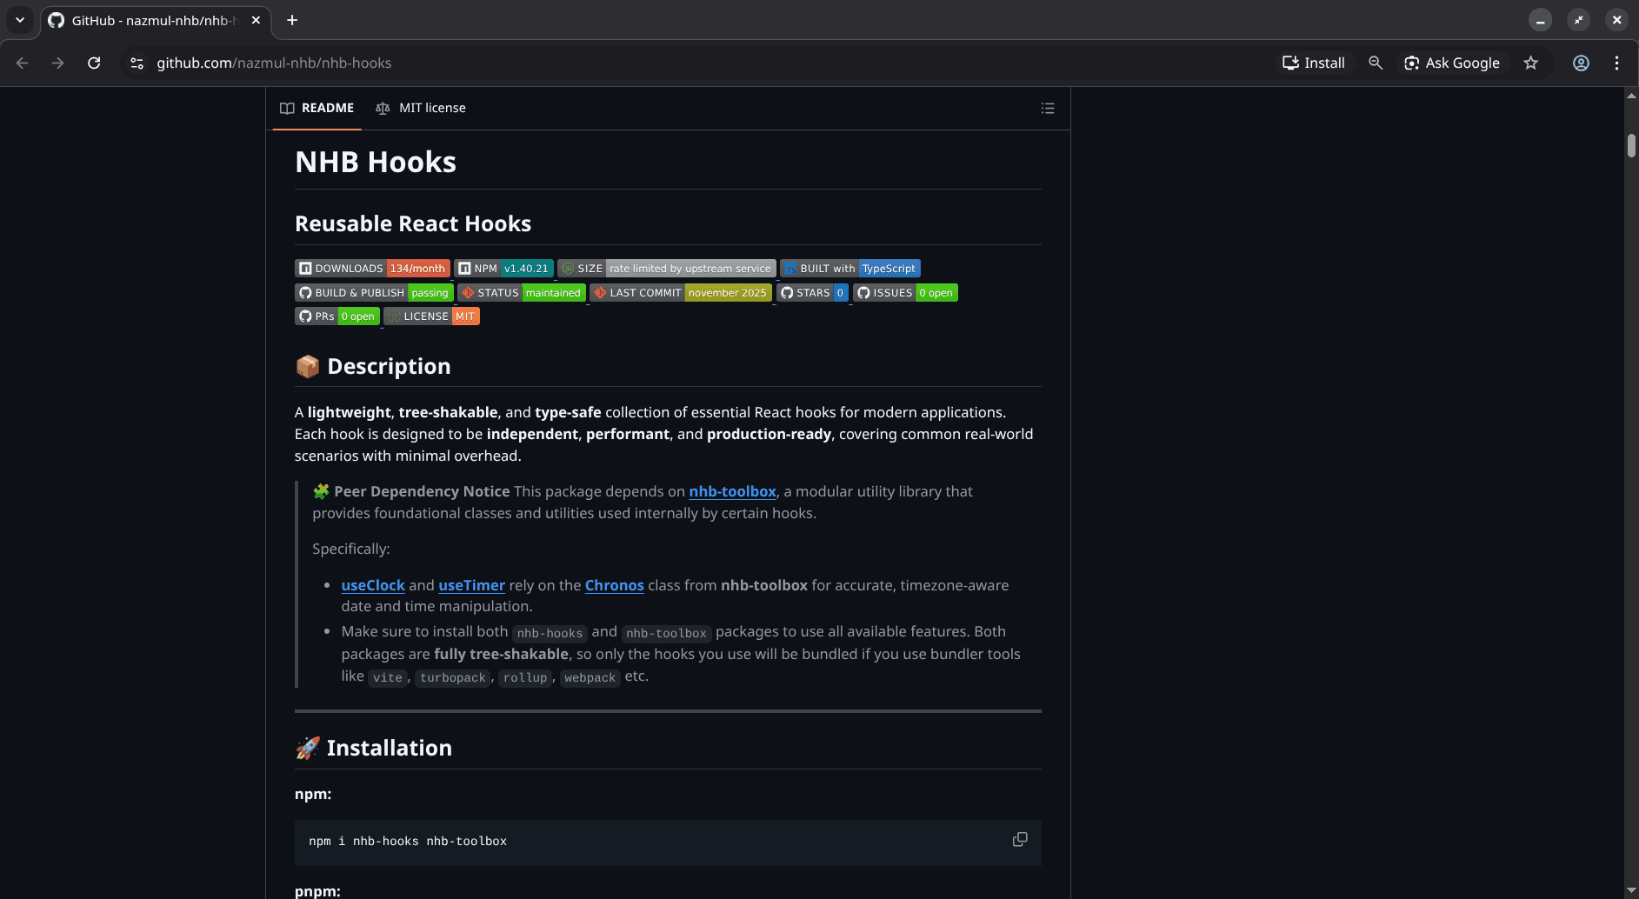Click the Install app button
The image size is (1639, 899).
(x=1313, y=63)
